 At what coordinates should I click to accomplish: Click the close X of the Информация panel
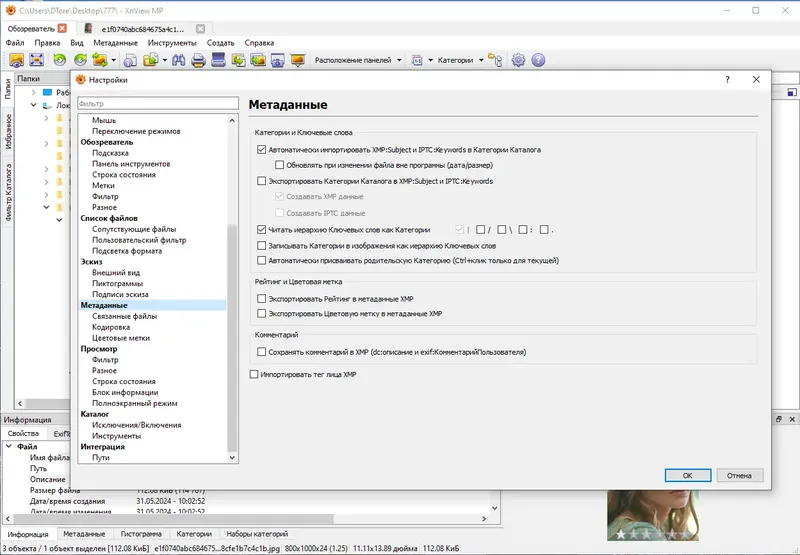(x=792, y=419)
